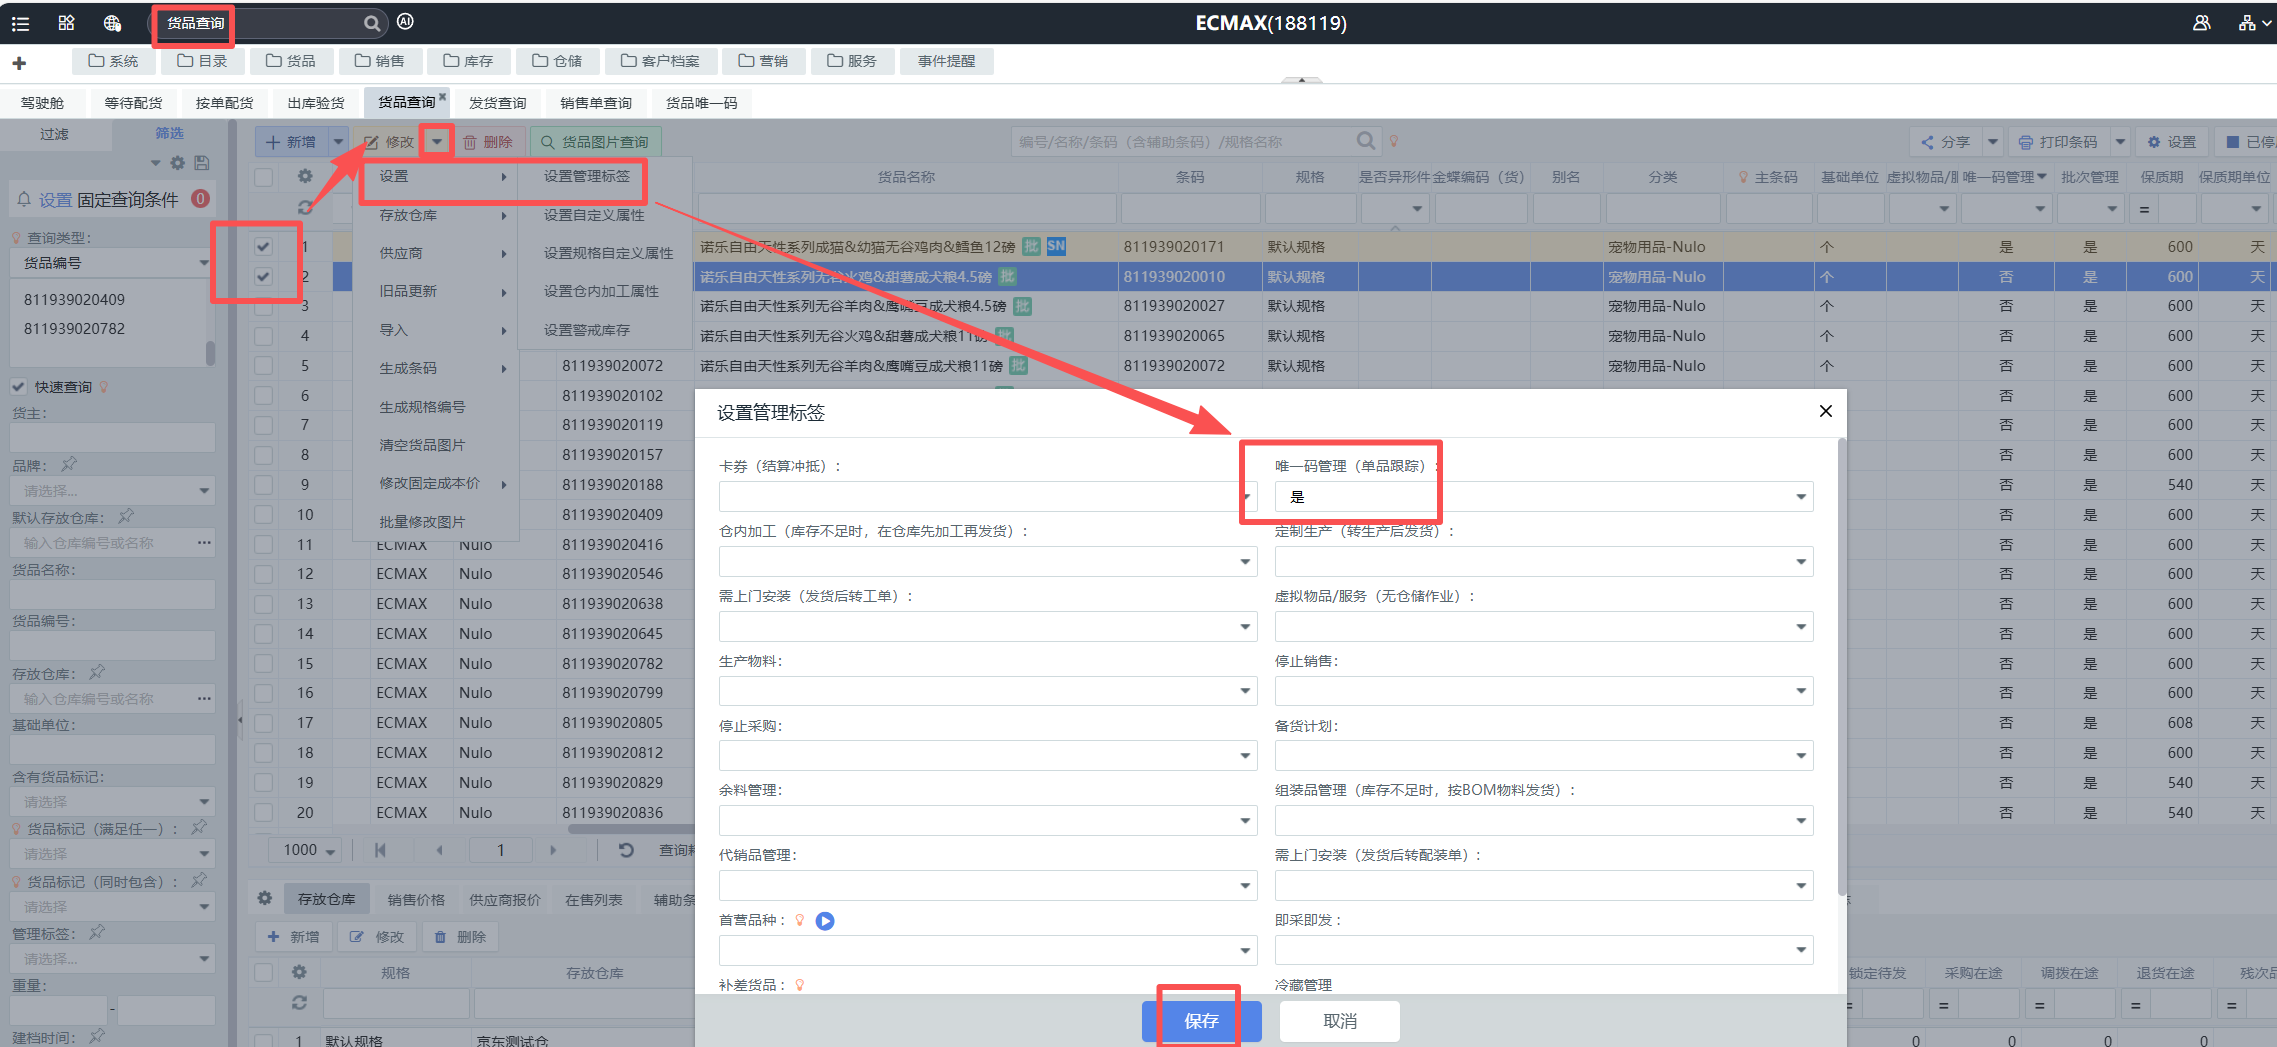Click the refresh icon below grid gear
Viewport: 2277px width, 1047px height.
[x=305, y=207]
